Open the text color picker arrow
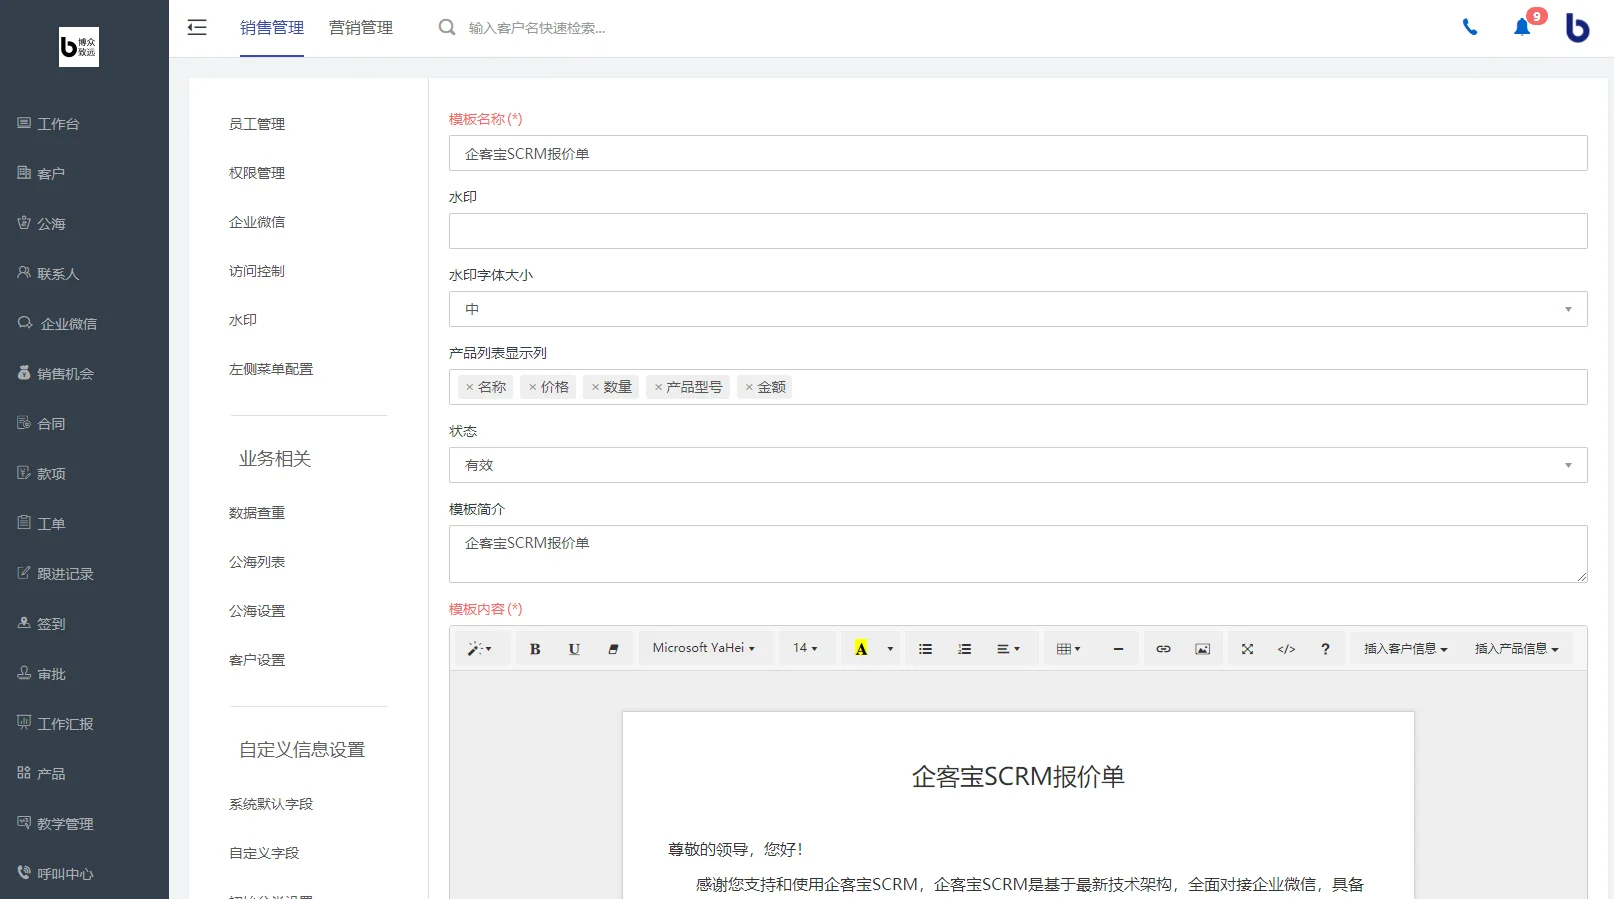1614x899 pixels. coord(890,649)
